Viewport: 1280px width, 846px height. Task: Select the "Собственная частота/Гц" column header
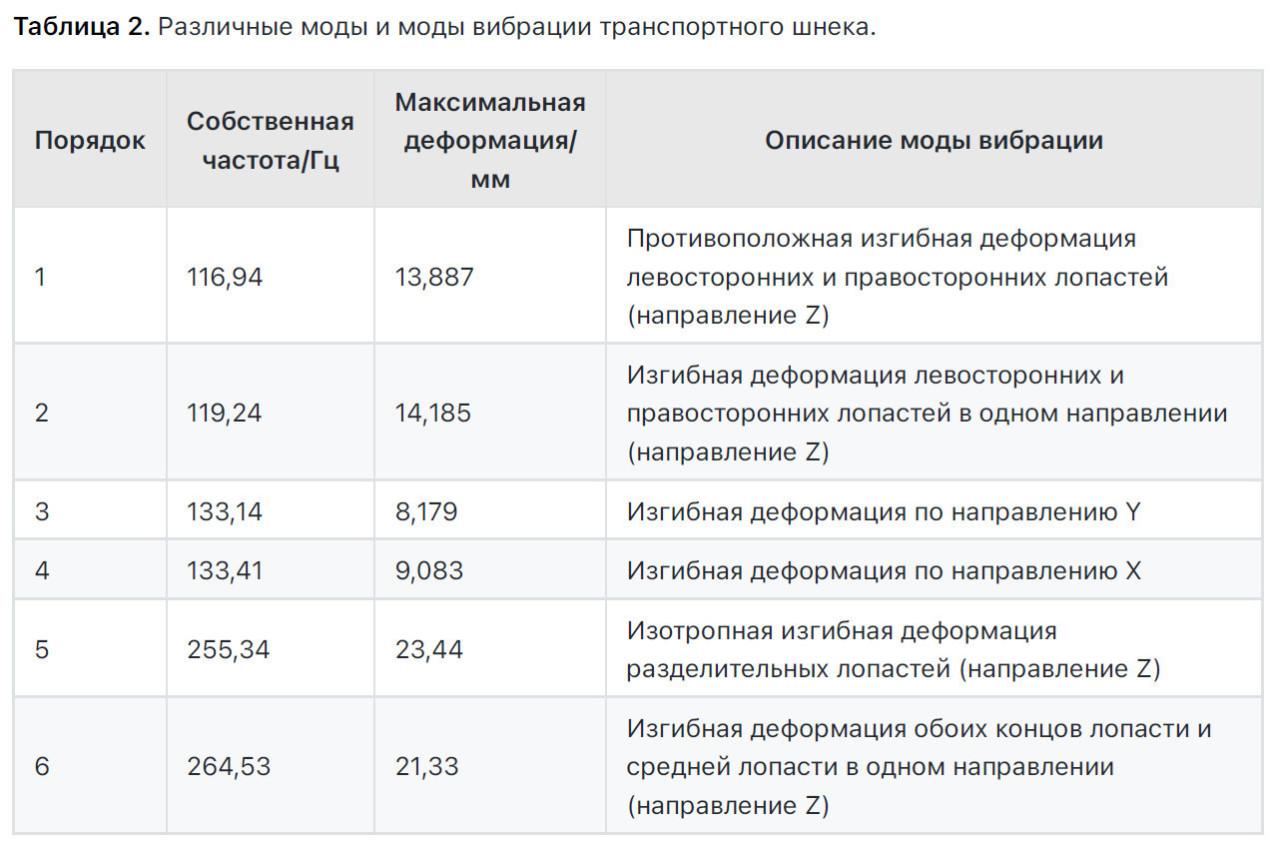pyautogui.click(x=270, y=140)
